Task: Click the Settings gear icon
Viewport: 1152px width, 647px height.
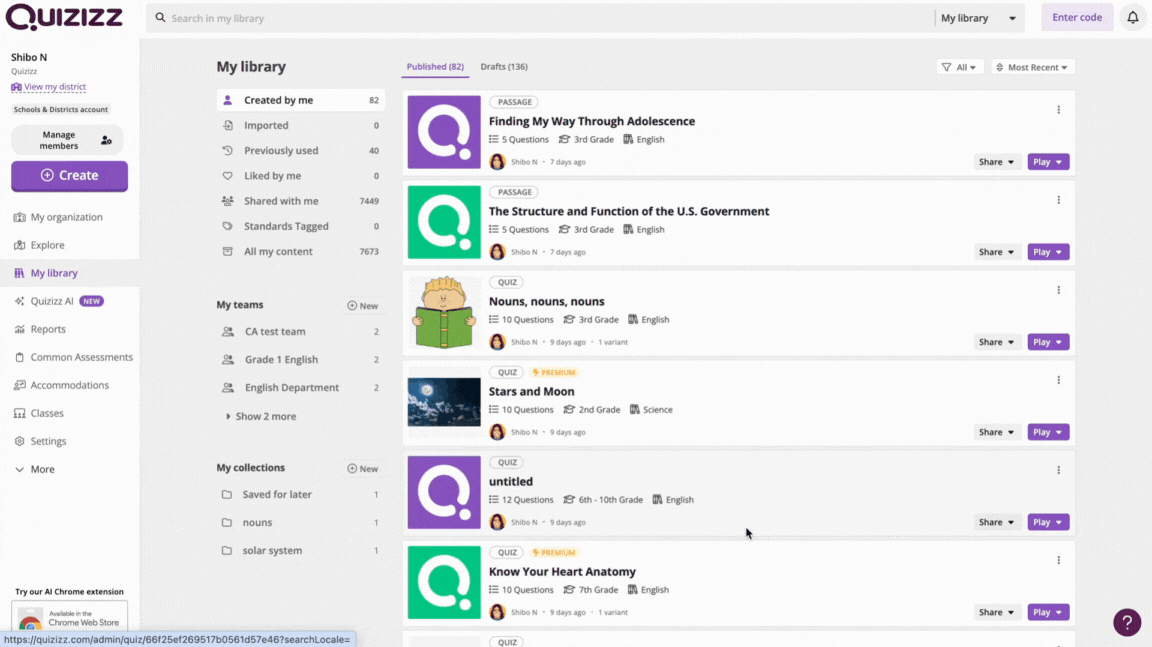Action: (x=20, y=441)
